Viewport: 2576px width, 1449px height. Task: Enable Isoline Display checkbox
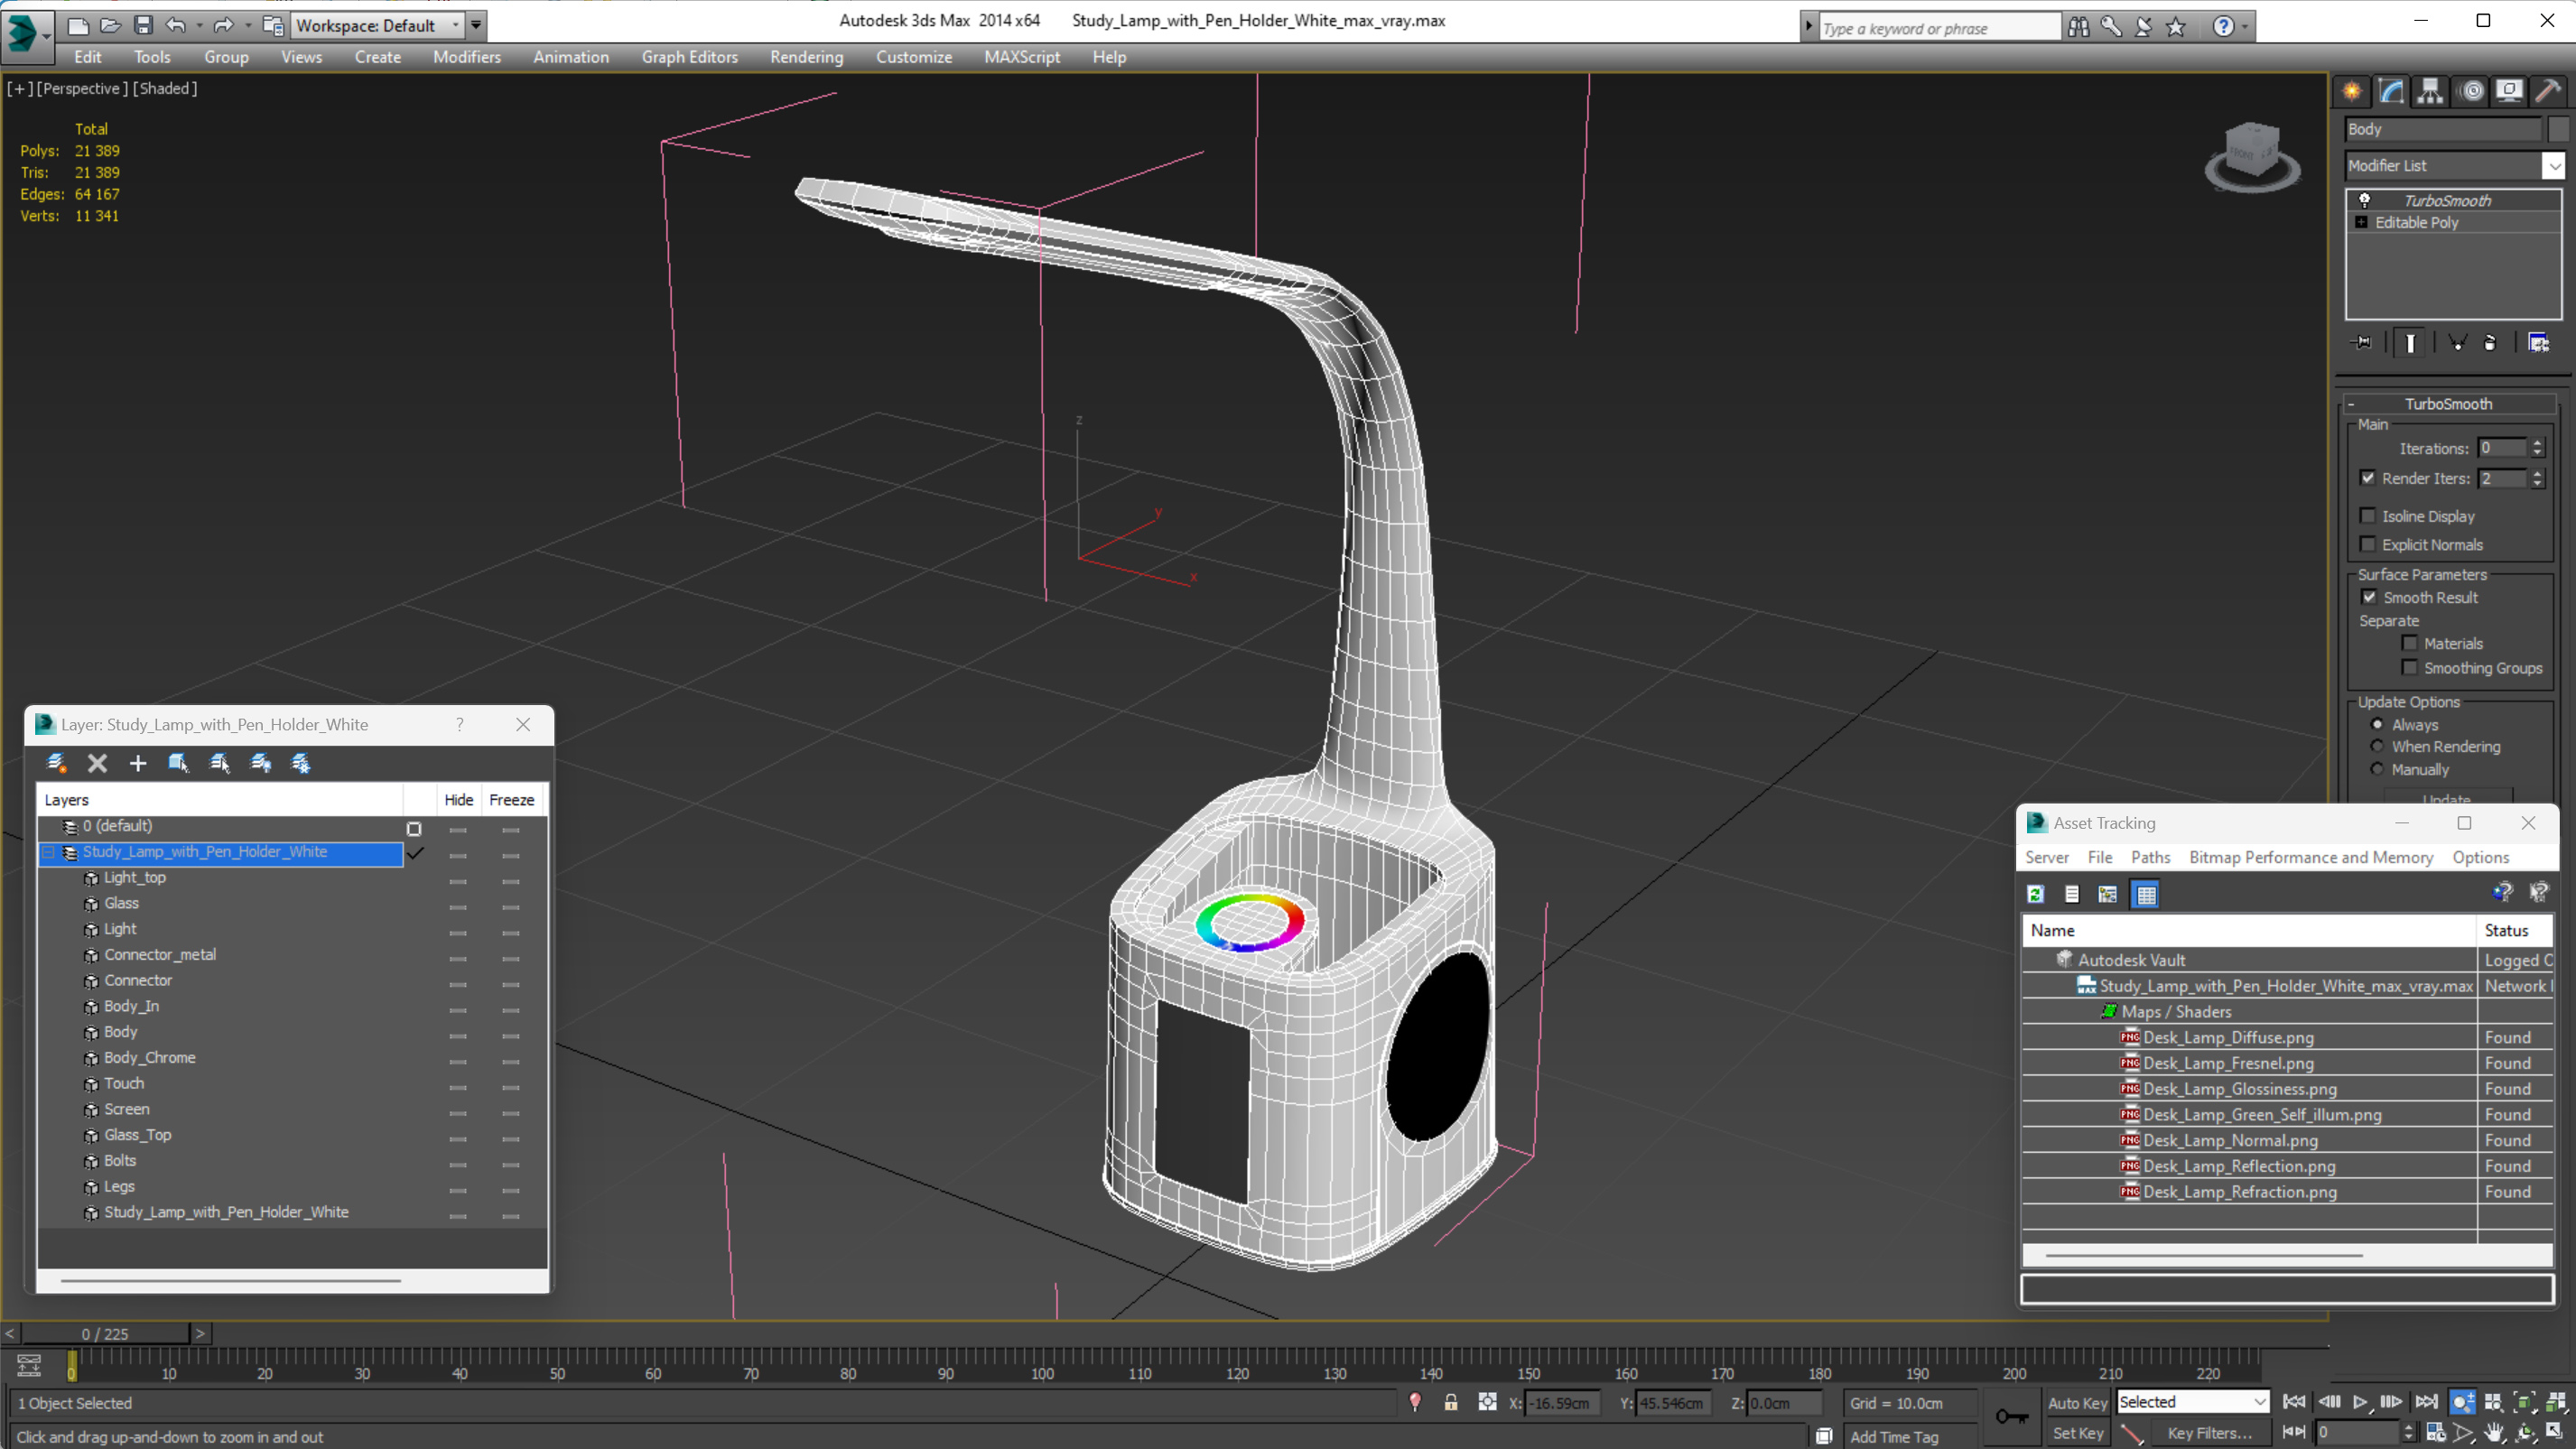(x=2368, y=516)
